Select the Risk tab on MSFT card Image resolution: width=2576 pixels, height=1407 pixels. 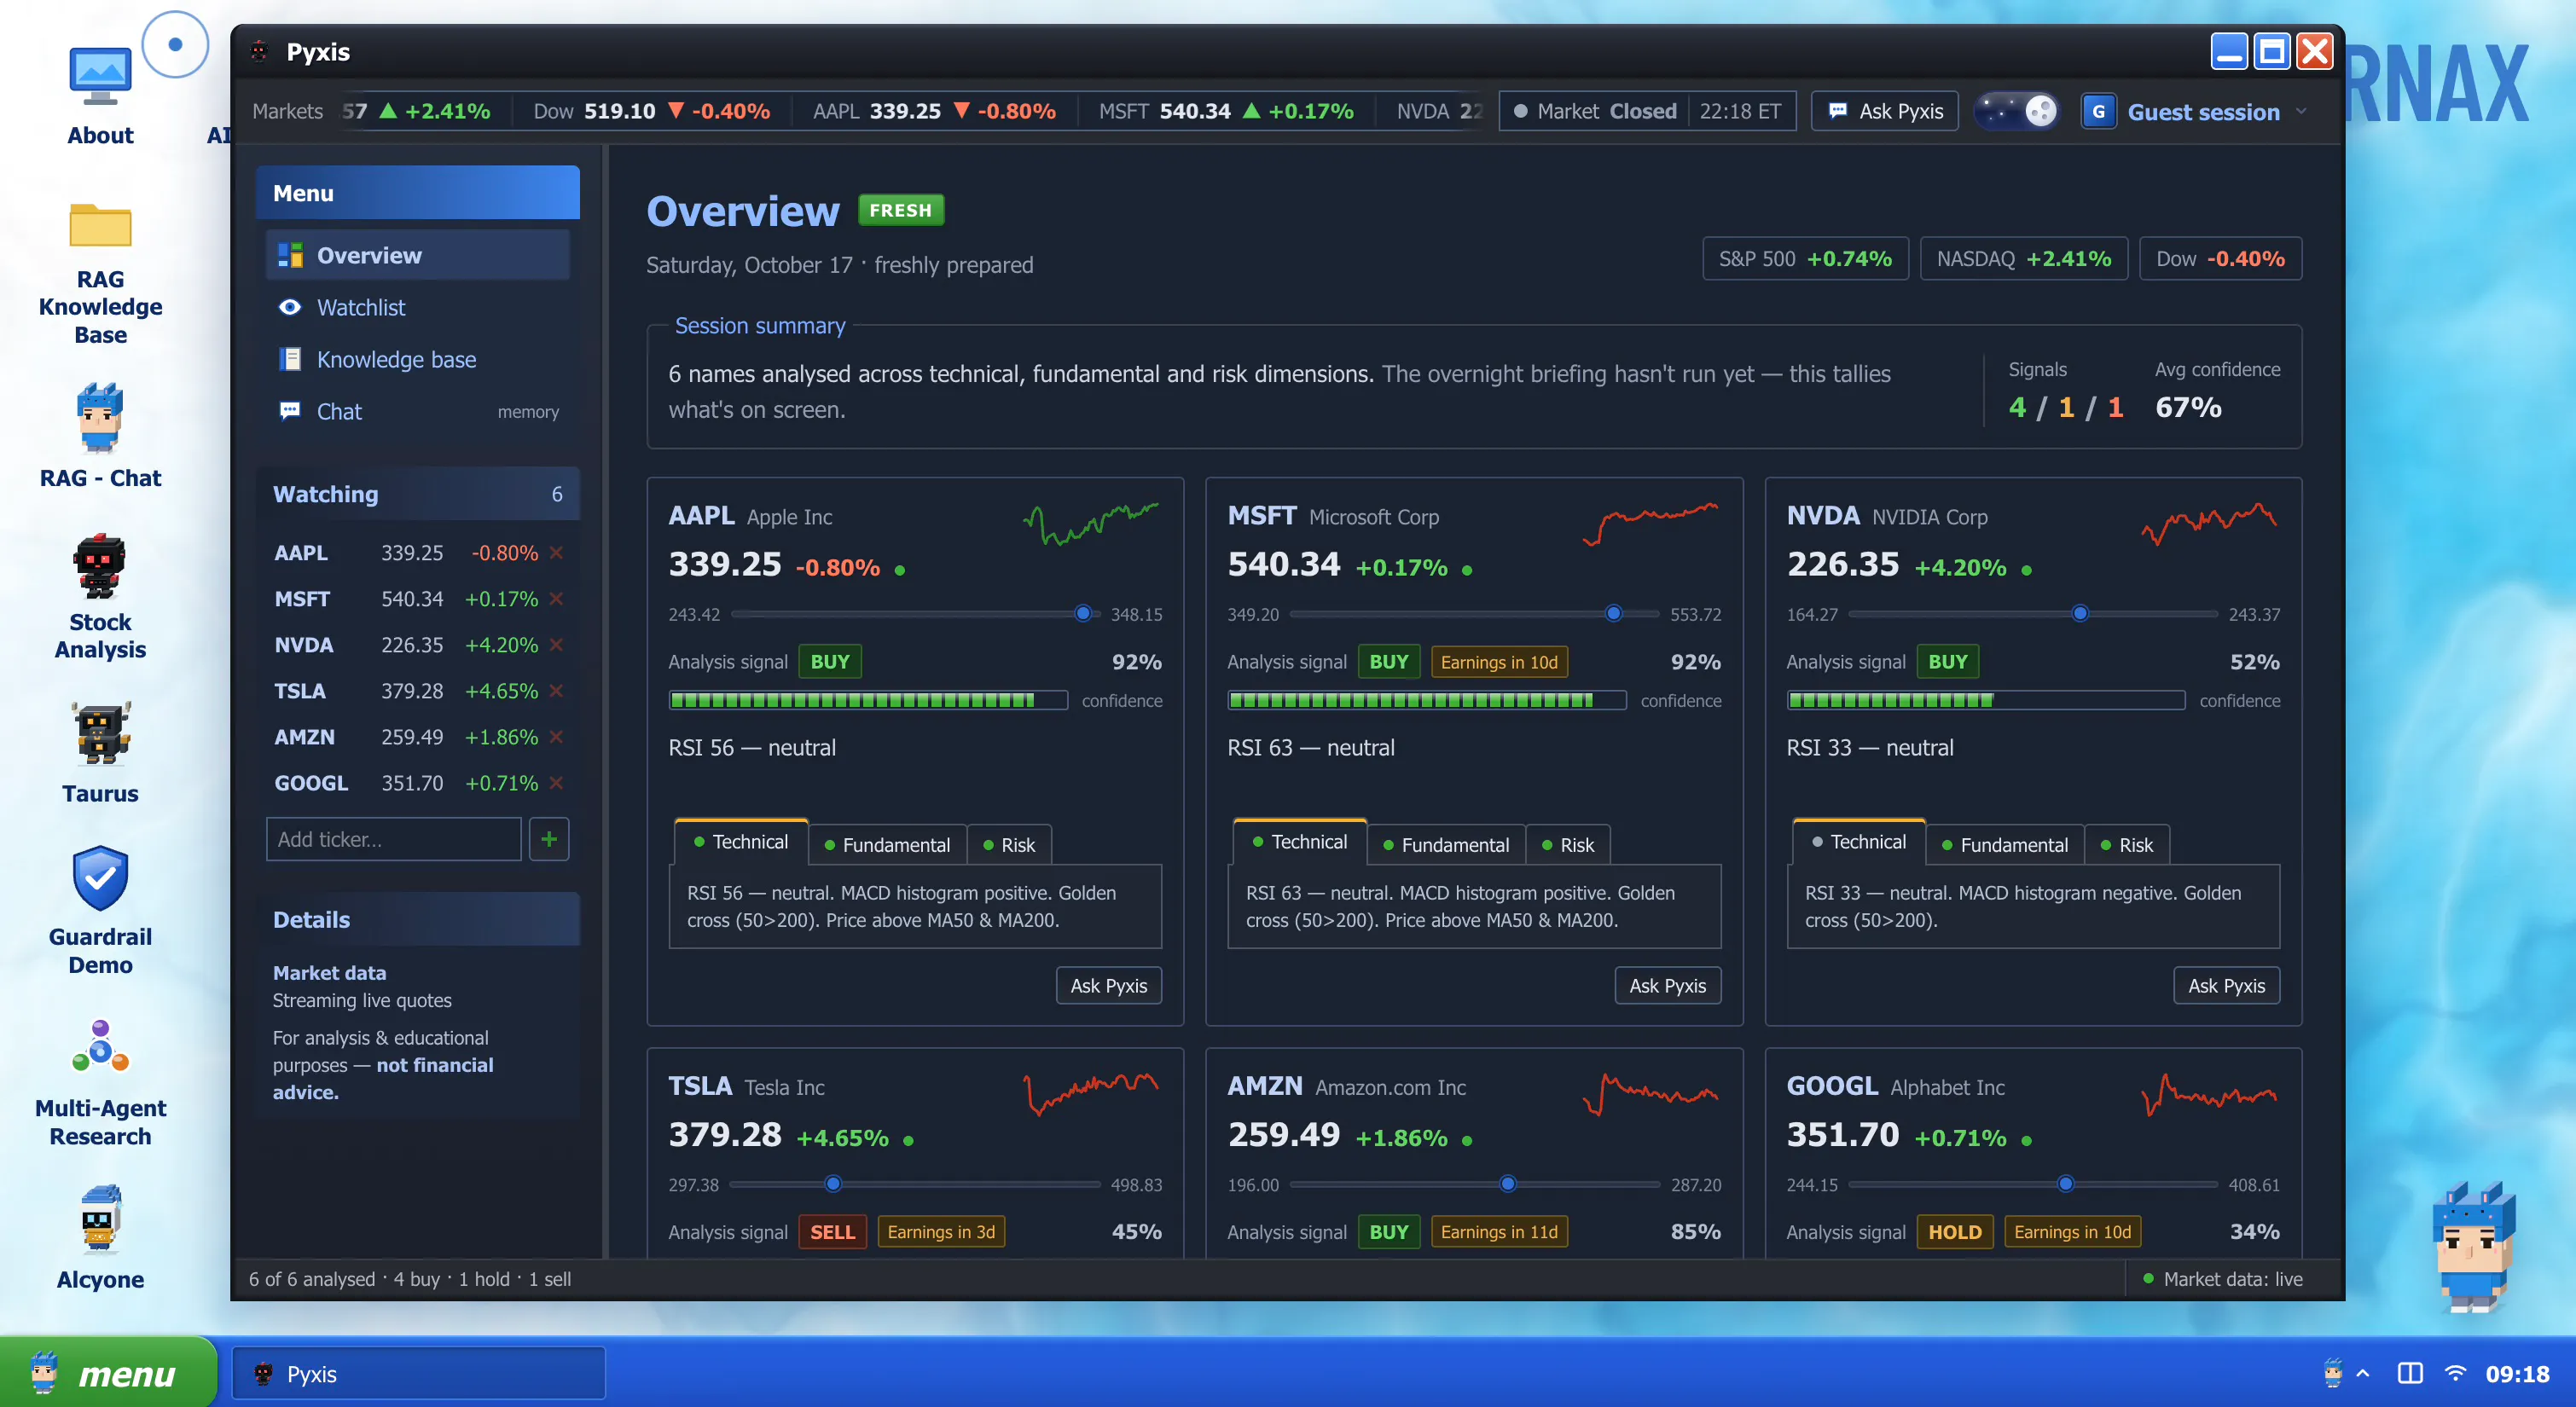(x=1567, y=844)
